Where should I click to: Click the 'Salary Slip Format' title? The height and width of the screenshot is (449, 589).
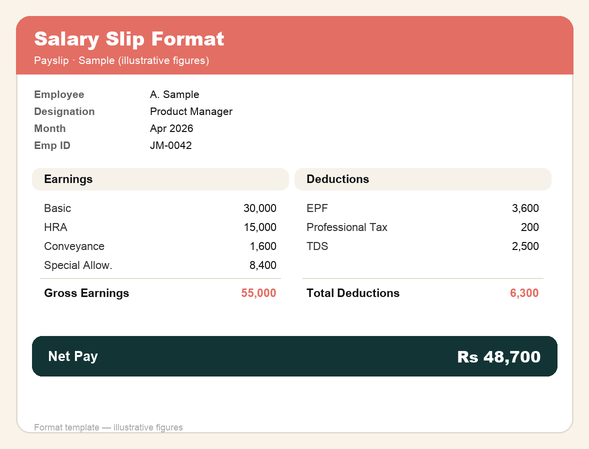click(129, 39)
